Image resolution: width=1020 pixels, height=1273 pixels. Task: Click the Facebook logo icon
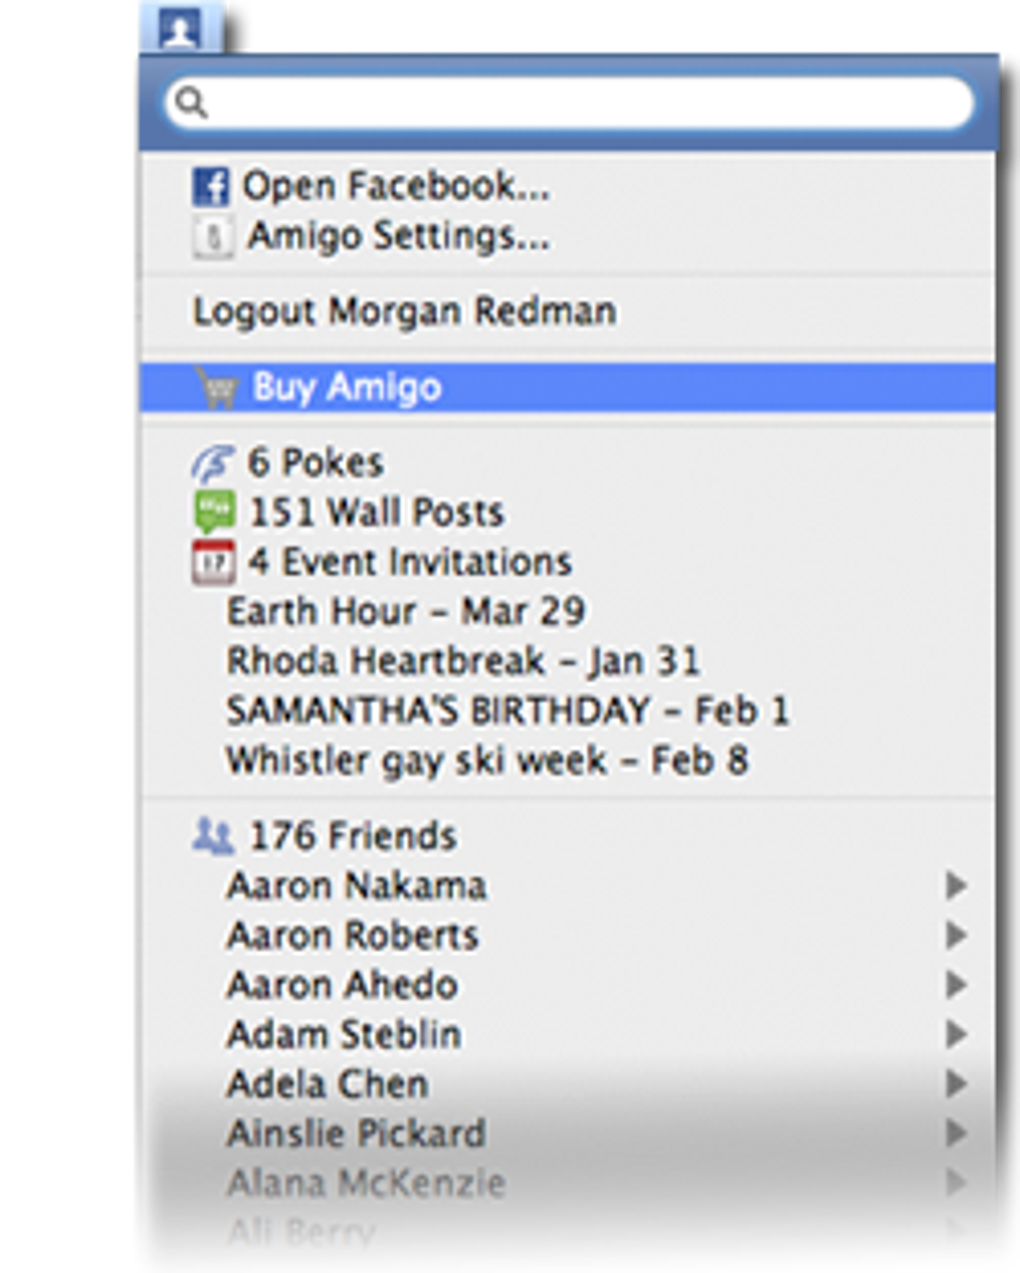click(x=210, y=187)
